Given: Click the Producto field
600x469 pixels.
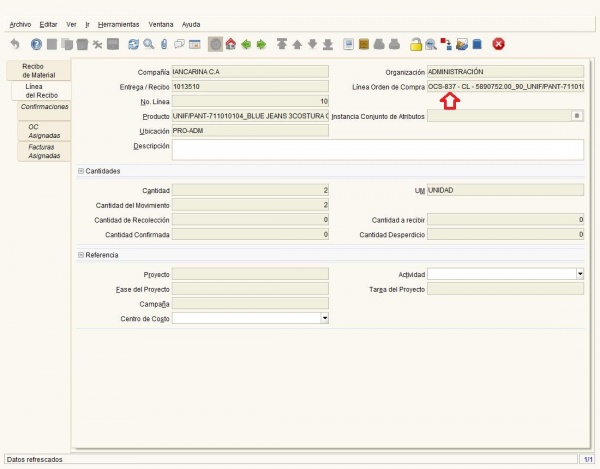Looking at the screenshot, I should (250, 116).
